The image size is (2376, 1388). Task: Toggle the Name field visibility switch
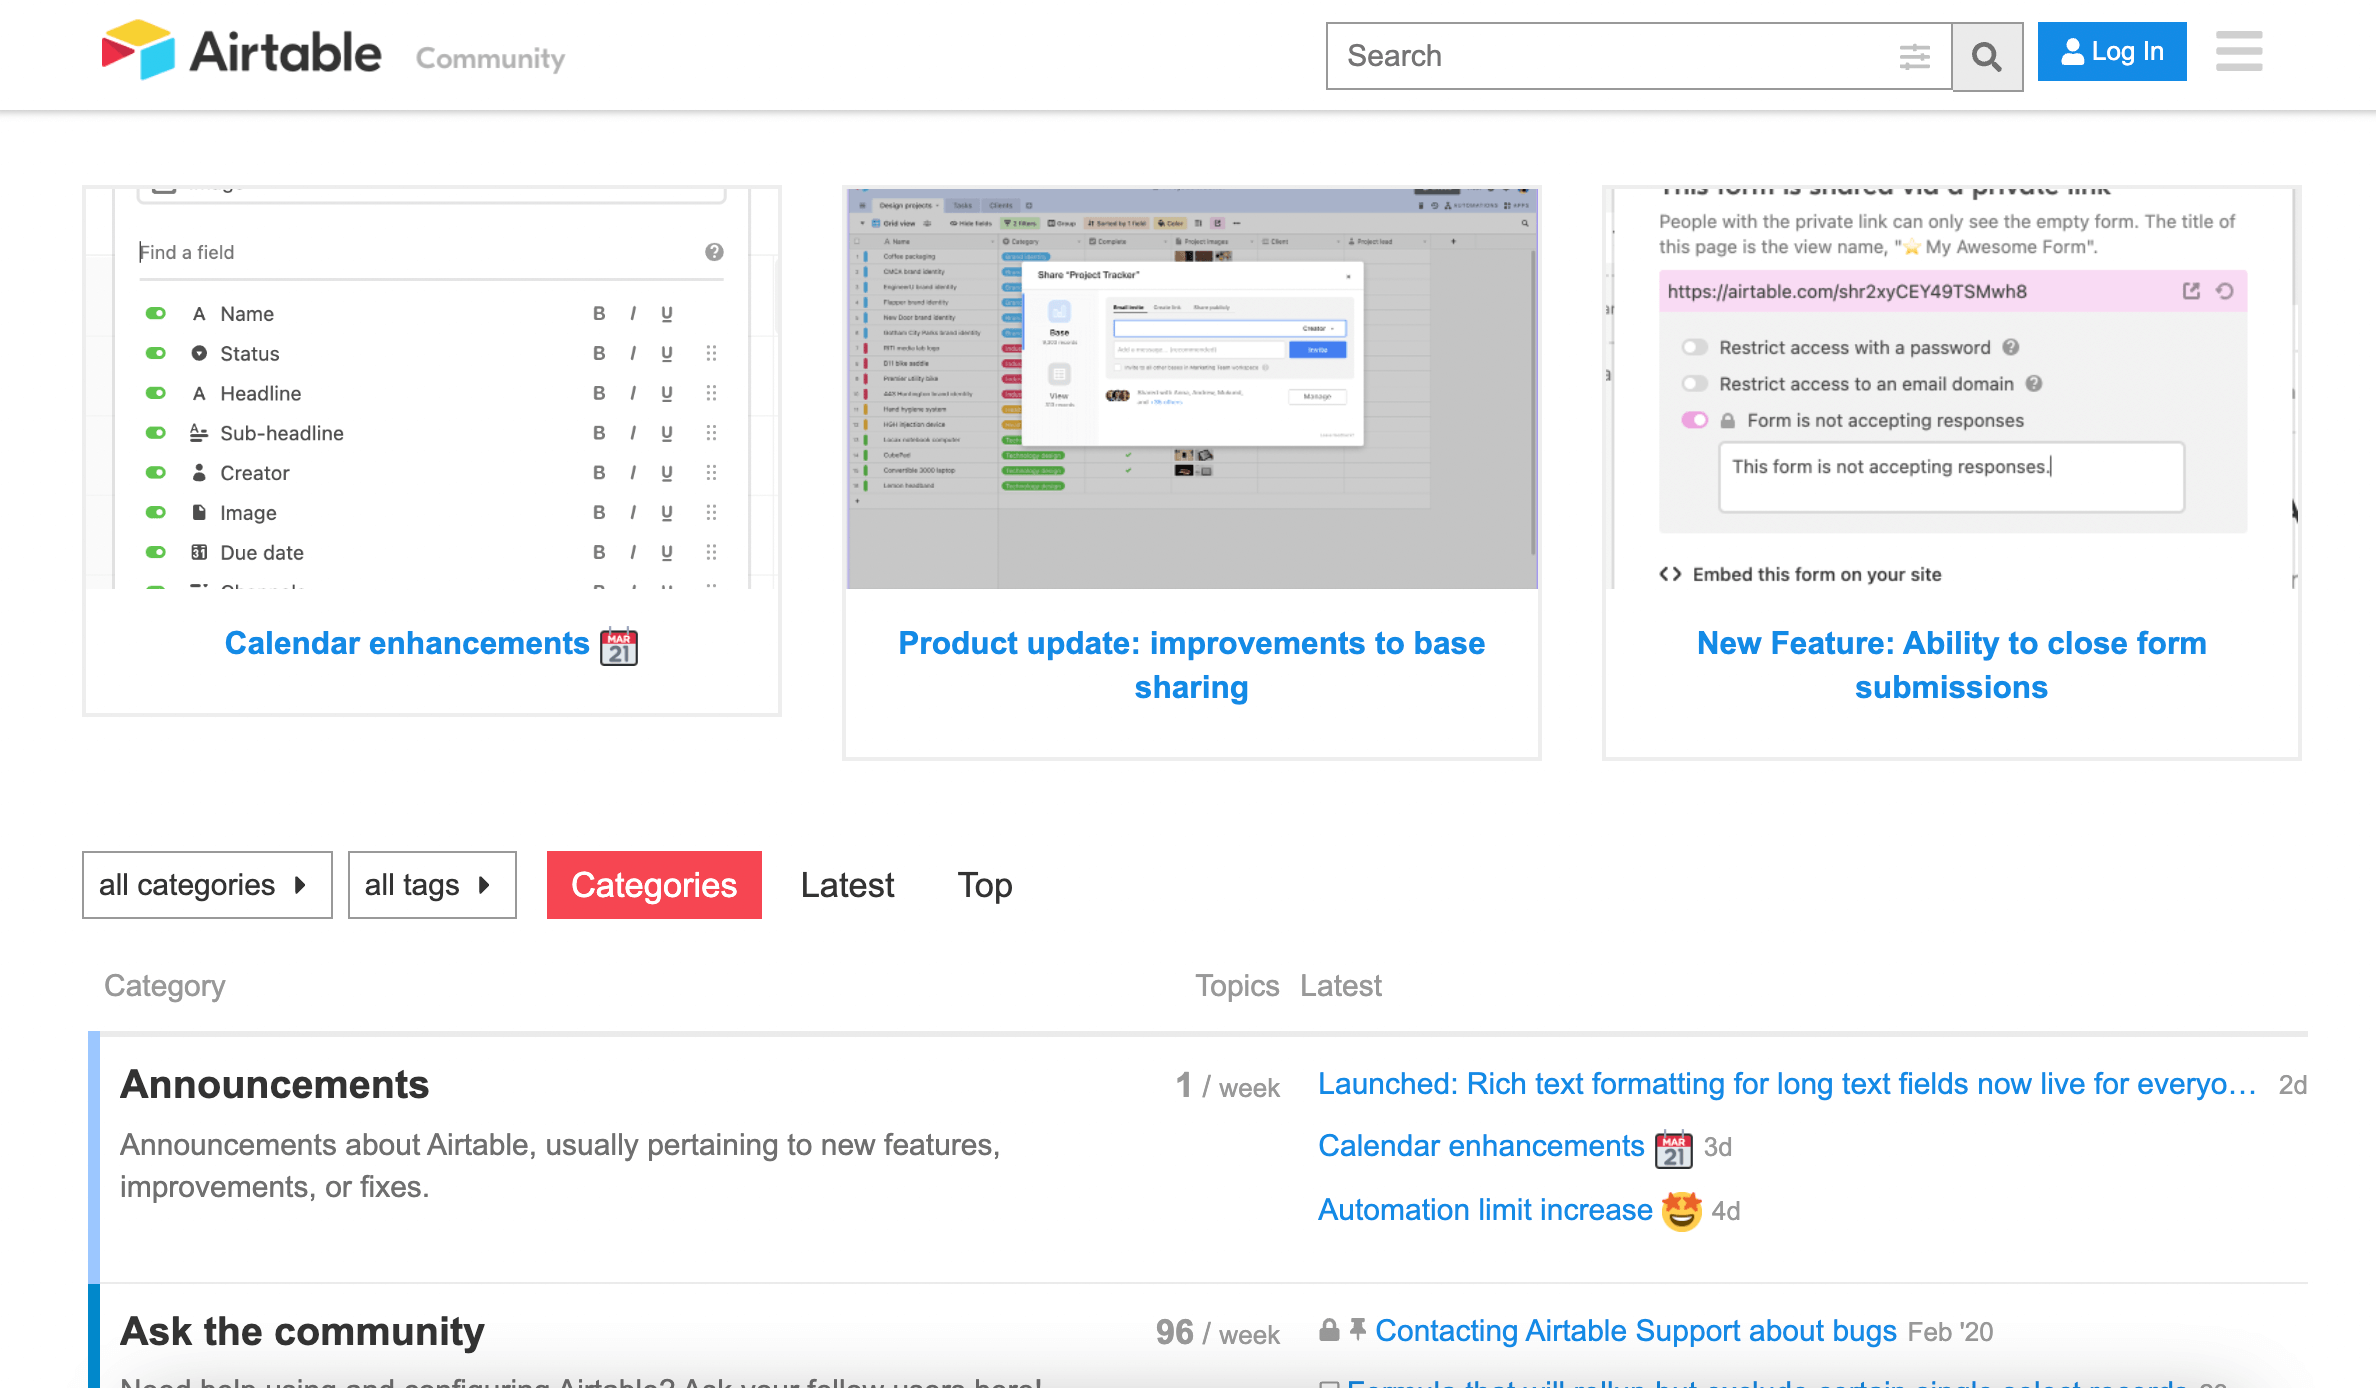coord(156,314)
